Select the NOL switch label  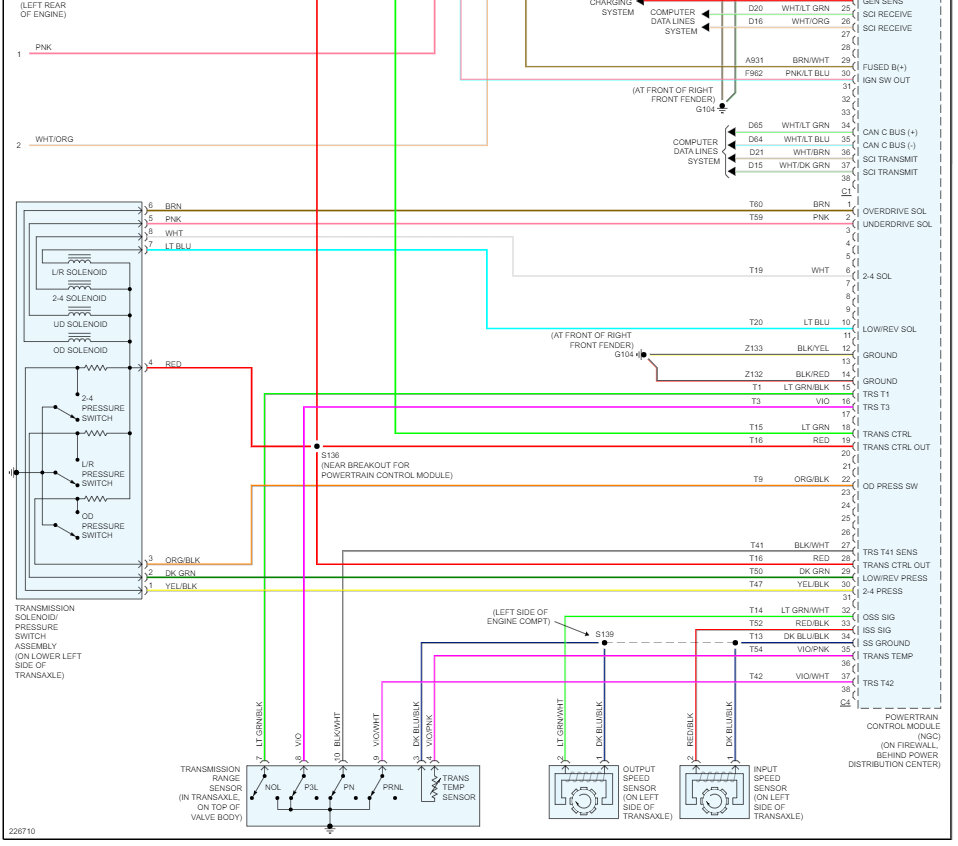coord(272,787)
